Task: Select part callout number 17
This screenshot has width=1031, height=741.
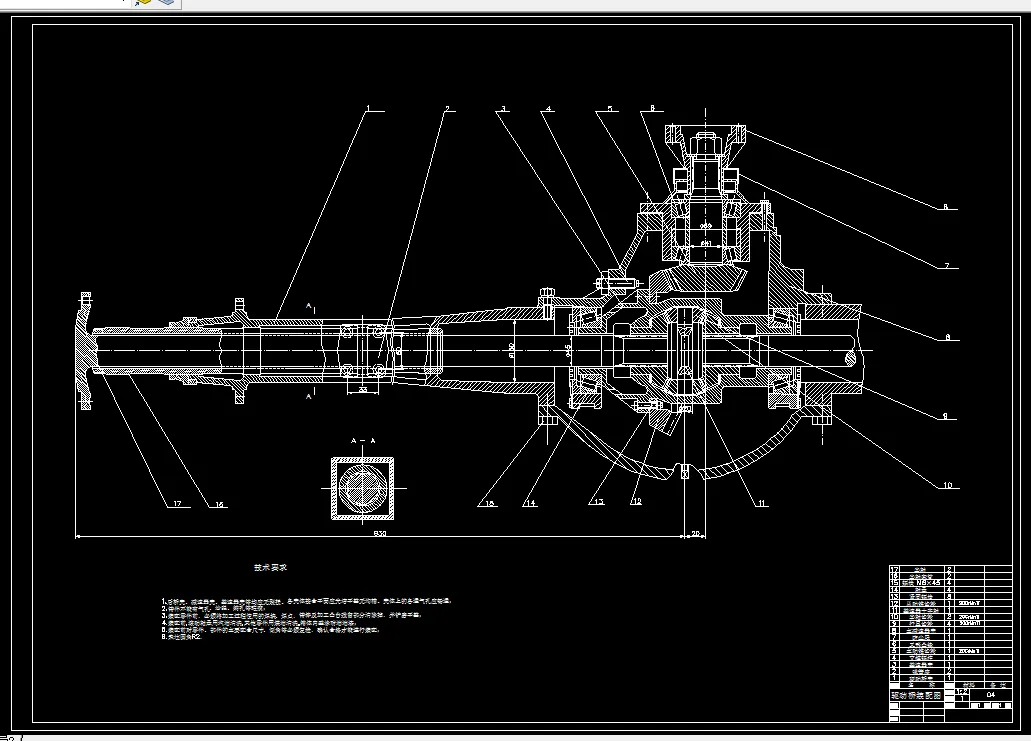Action: (x=177, y=504)
